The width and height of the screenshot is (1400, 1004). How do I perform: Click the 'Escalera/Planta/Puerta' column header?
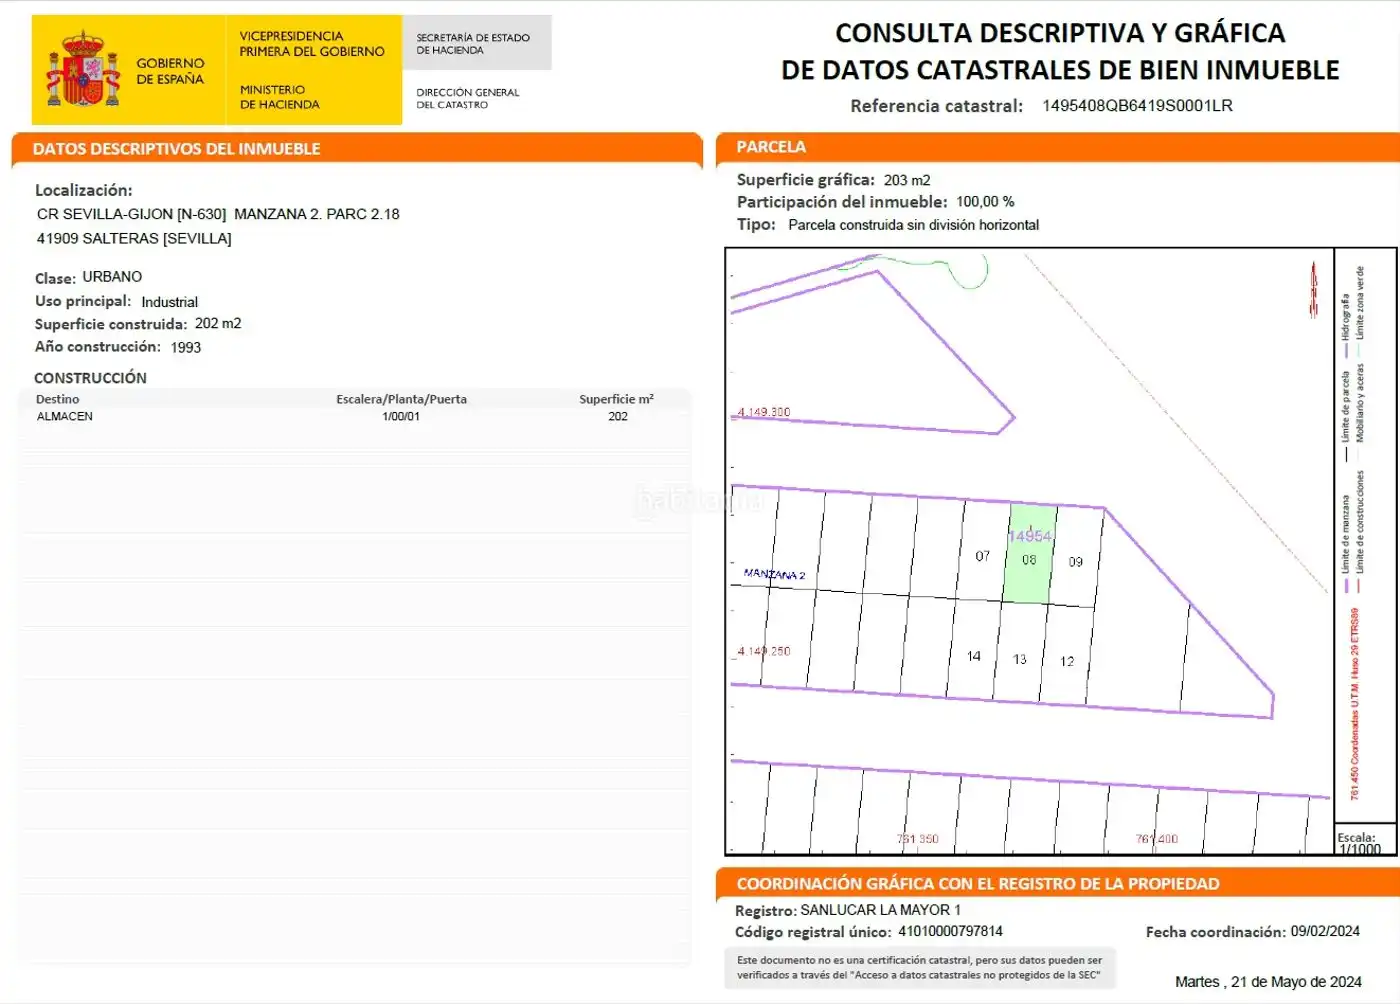401,399
